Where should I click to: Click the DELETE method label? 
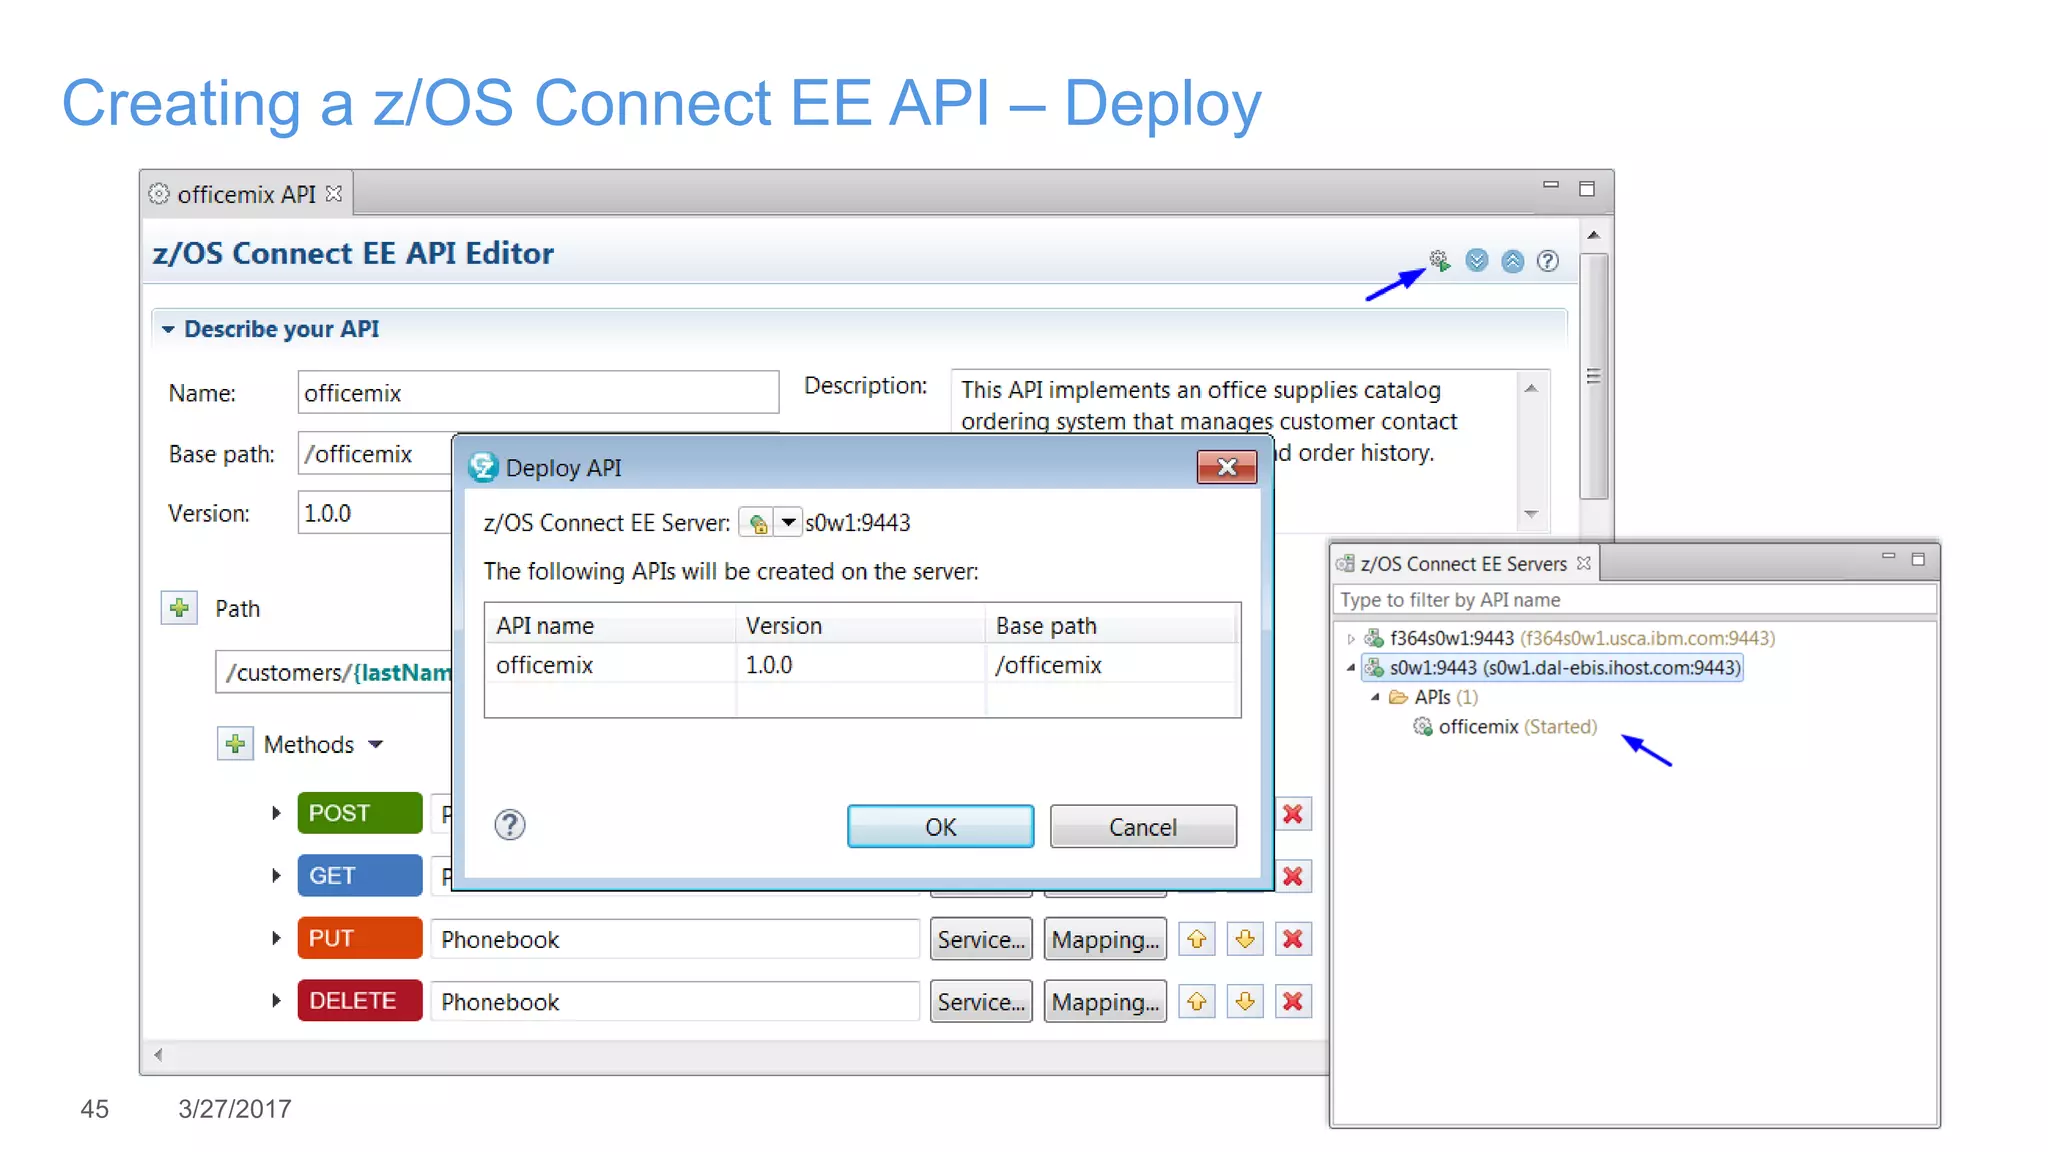click(x=360, y=1001)
